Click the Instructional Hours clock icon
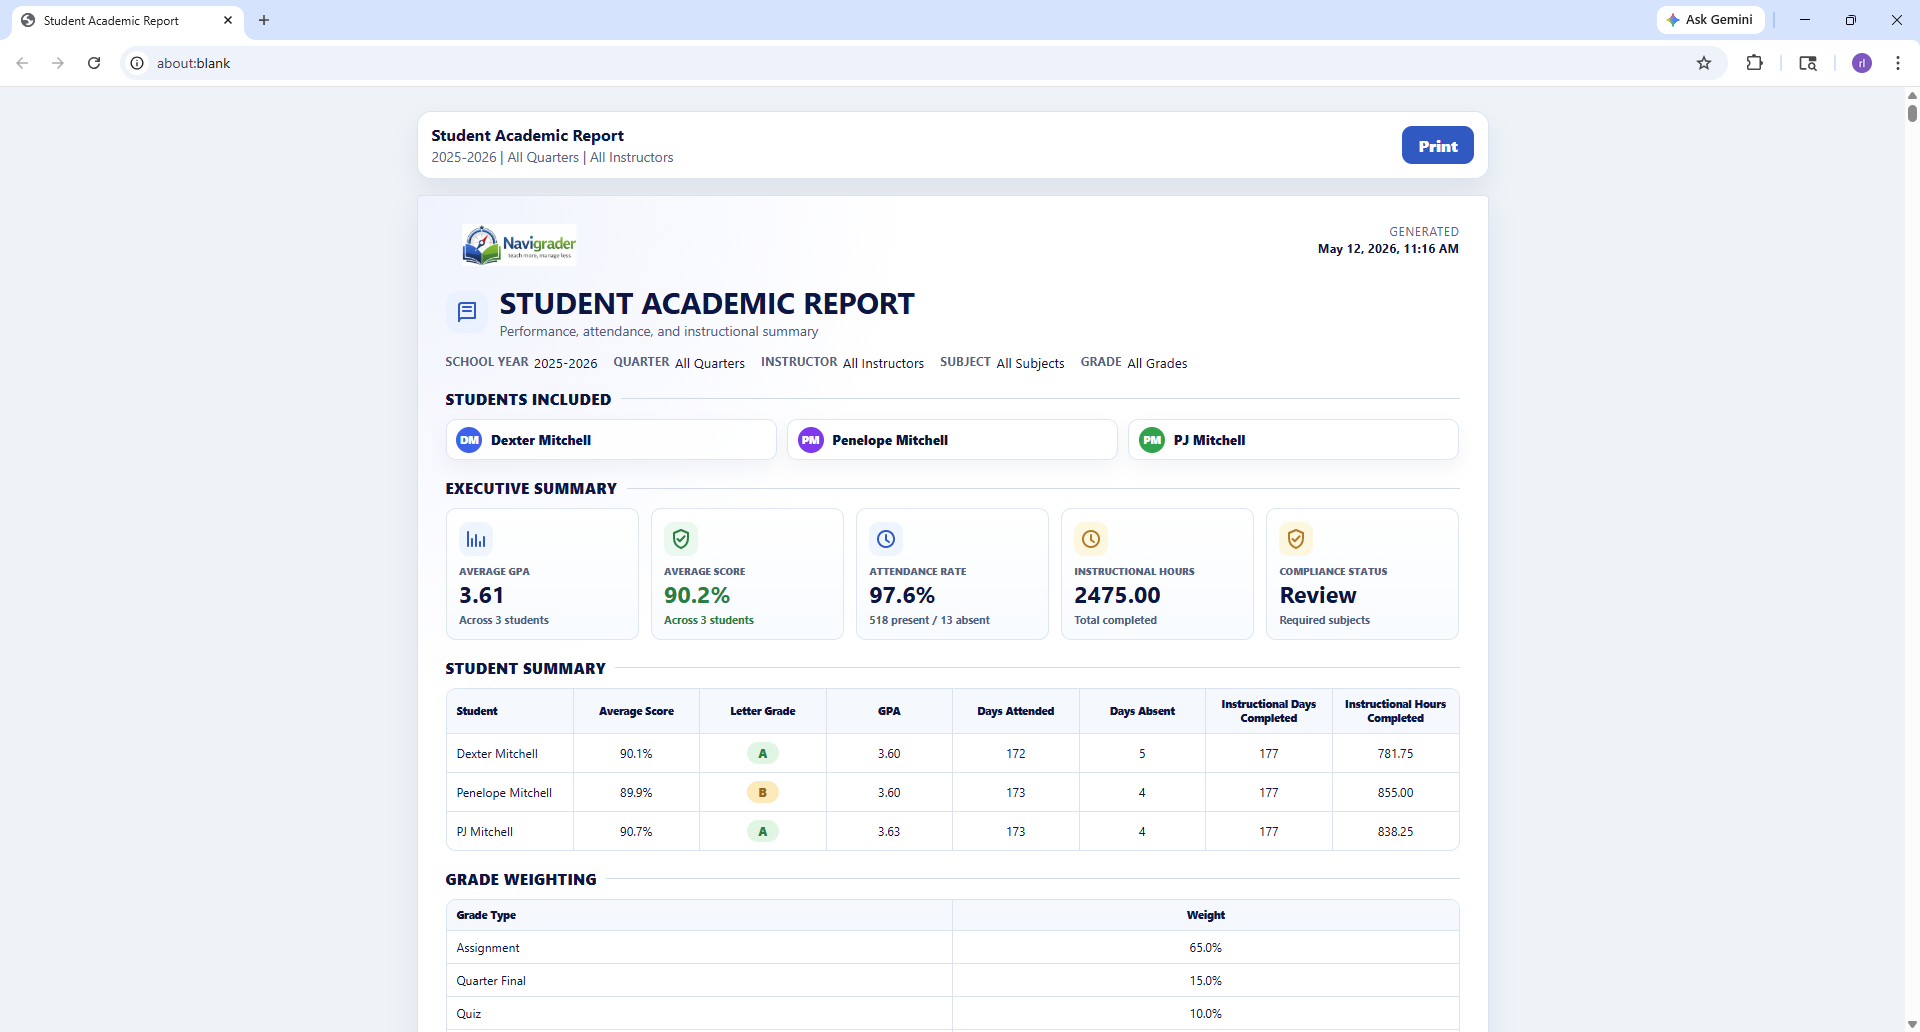The image size is (1920, 1032). (1091, 539)
